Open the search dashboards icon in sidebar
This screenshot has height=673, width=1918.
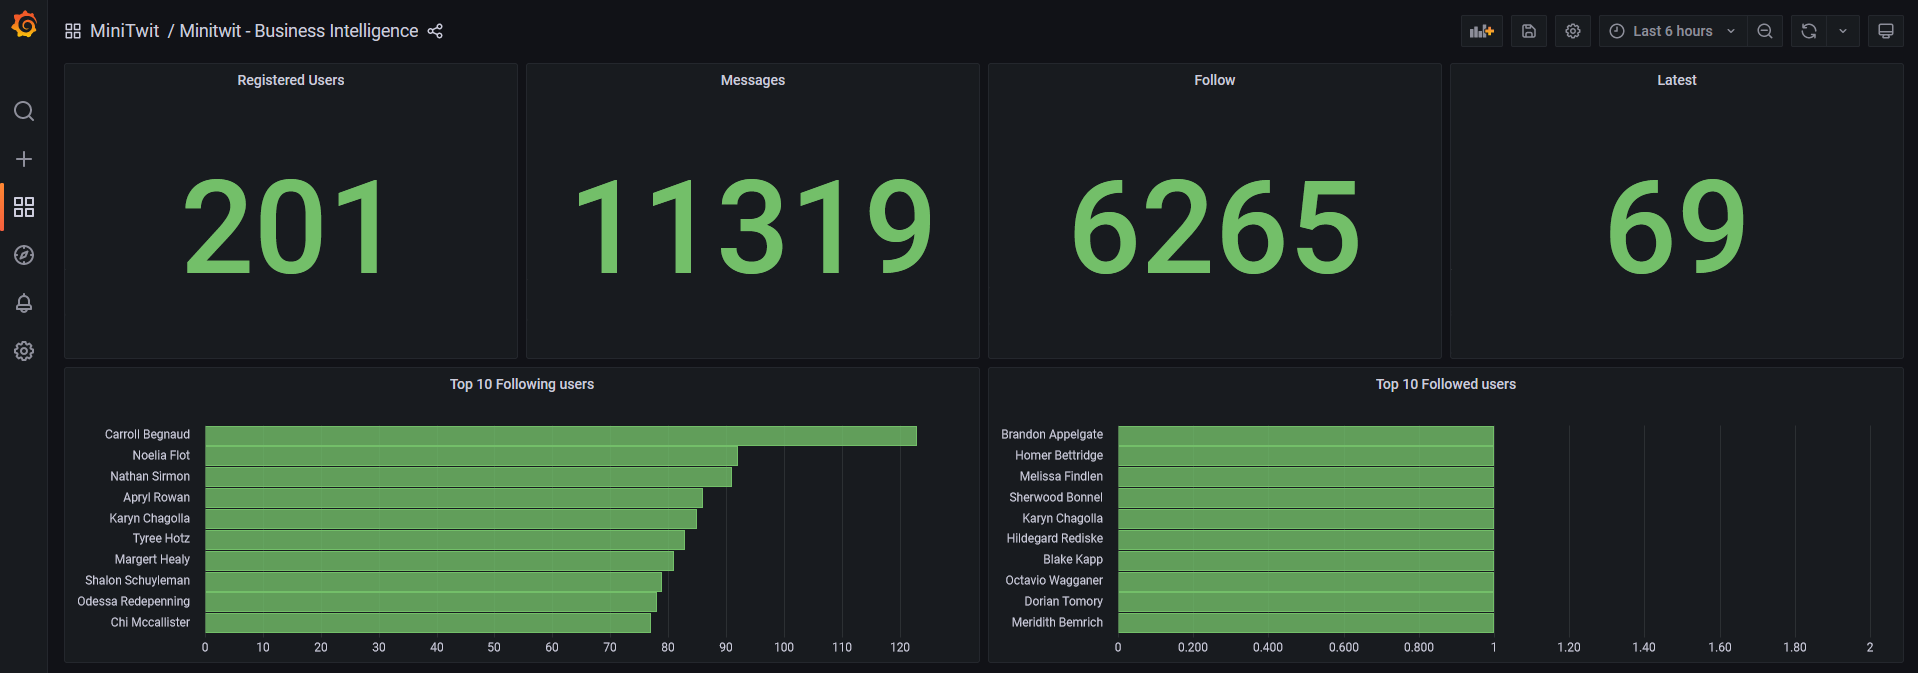point(24,111)
